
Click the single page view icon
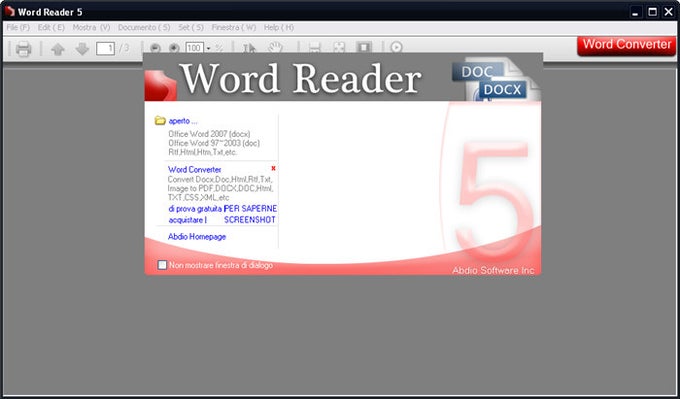point(364,48)
